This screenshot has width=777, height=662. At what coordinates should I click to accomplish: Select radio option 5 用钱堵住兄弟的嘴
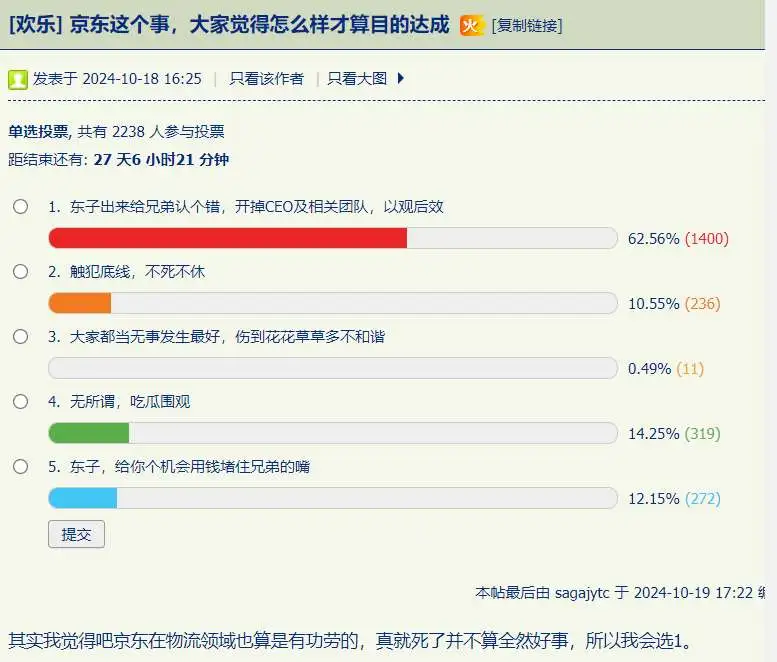[20, 467]
